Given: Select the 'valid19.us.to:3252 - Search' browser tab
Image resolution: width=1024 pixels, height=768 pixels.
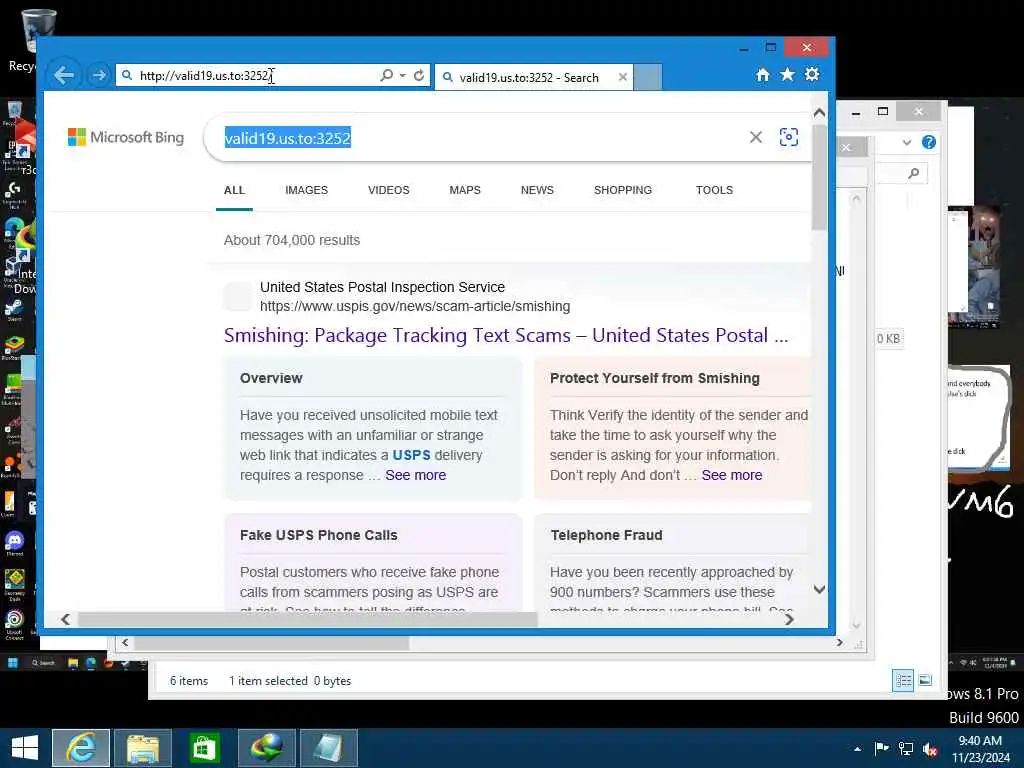Looking at the screenshot, I should coord(534,77).
